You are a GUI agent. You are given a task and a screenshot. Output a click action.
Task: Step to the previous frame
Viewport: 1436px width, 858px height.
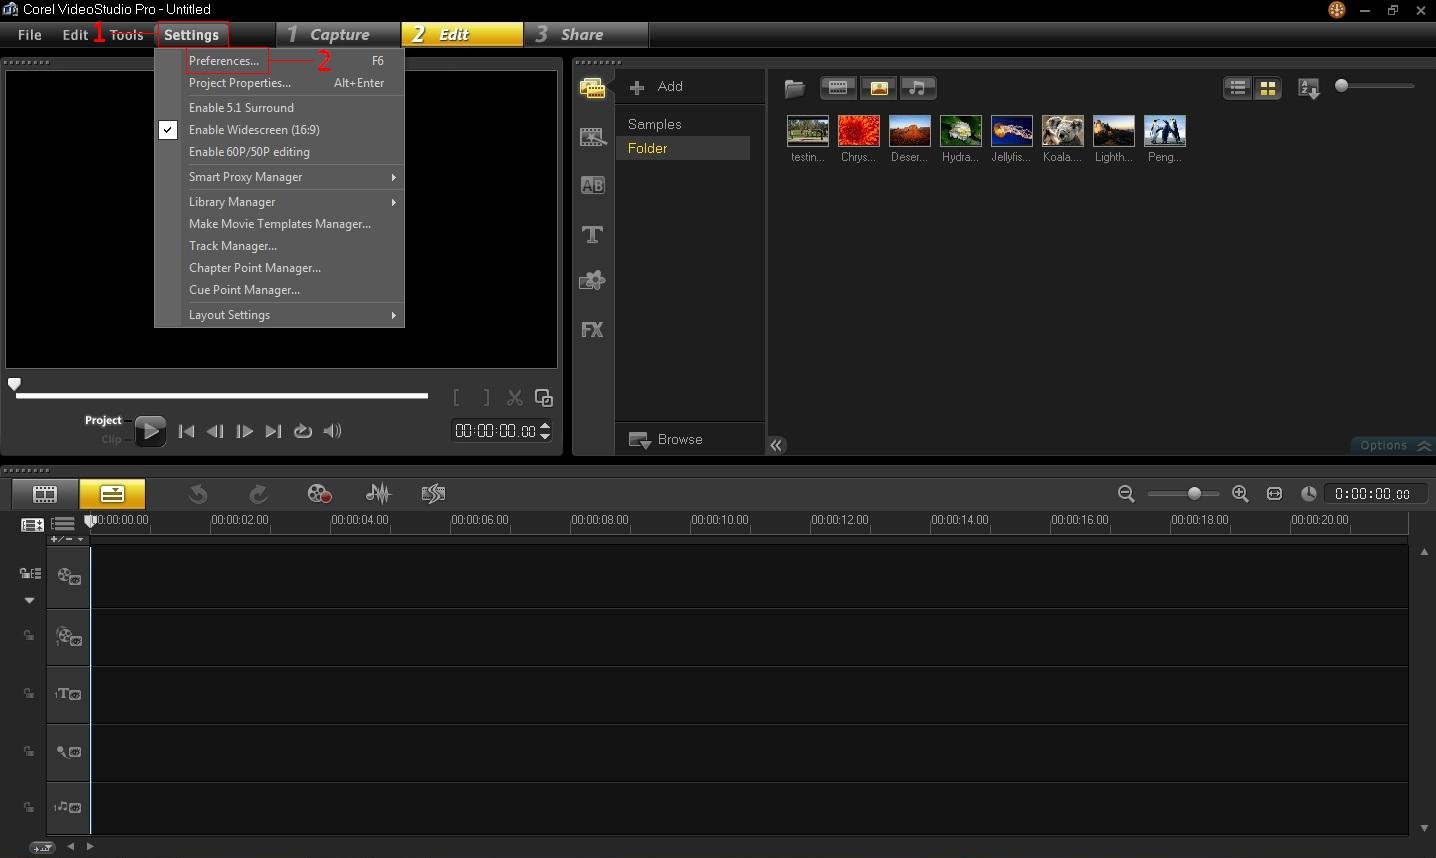point(215,431)
